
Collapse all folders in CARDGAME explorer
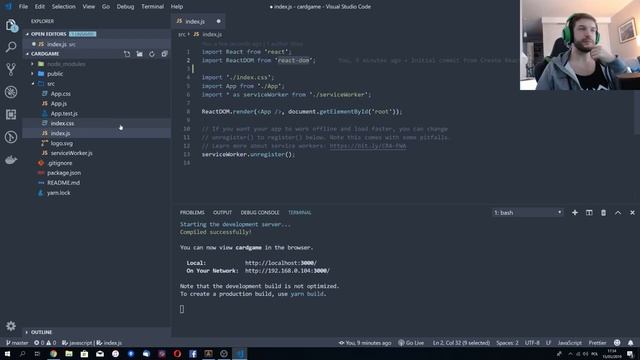point(164,54)
